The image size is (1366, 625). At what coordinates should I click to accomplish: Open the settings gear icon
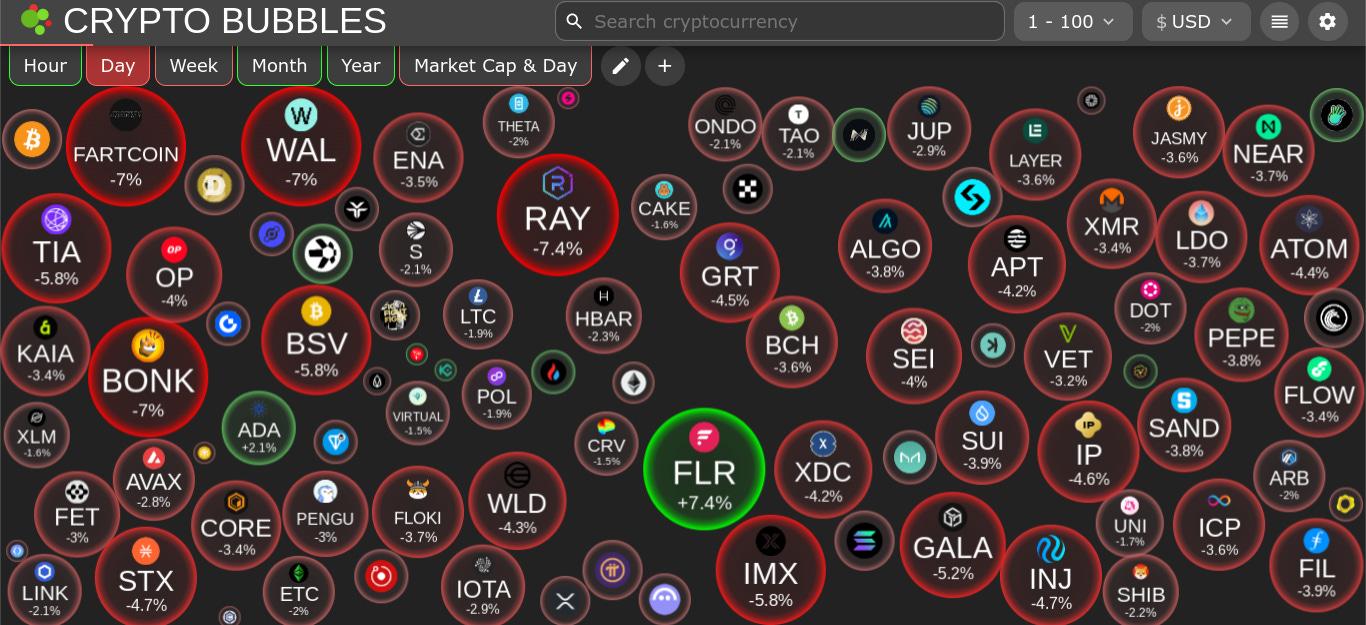pyautogui.click(x=1327, y=21)
